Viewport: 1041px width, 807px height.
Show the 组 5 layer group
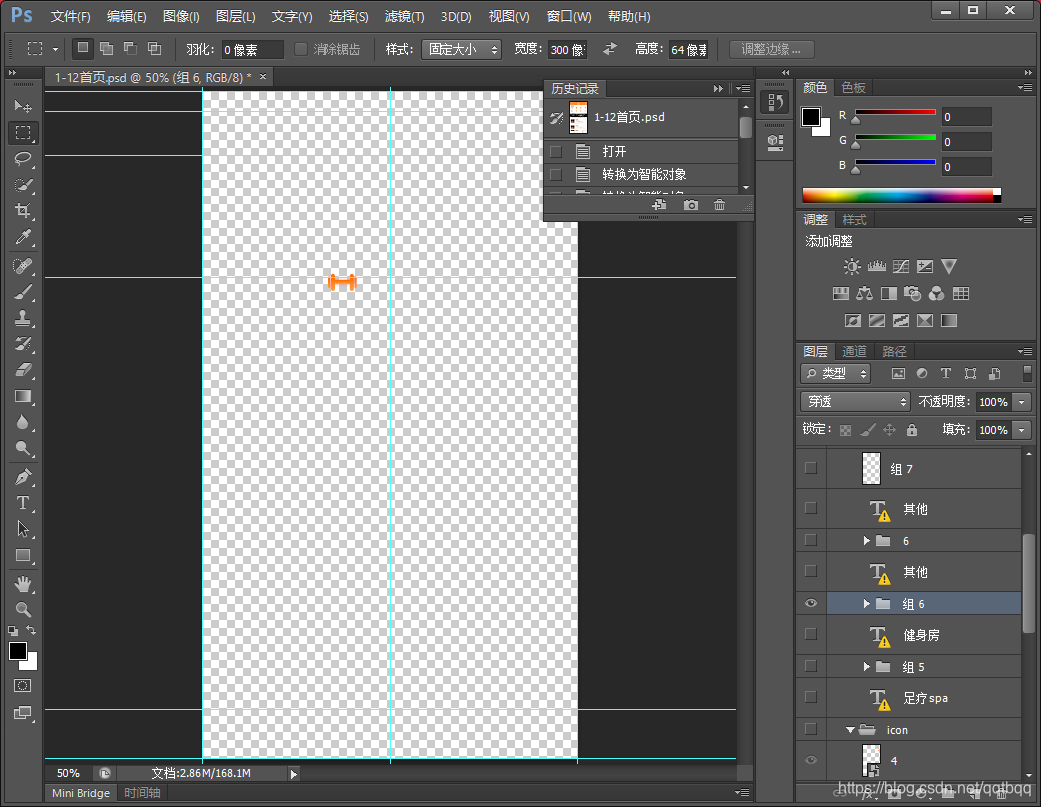pyautogui.click(x=811, y=666)
